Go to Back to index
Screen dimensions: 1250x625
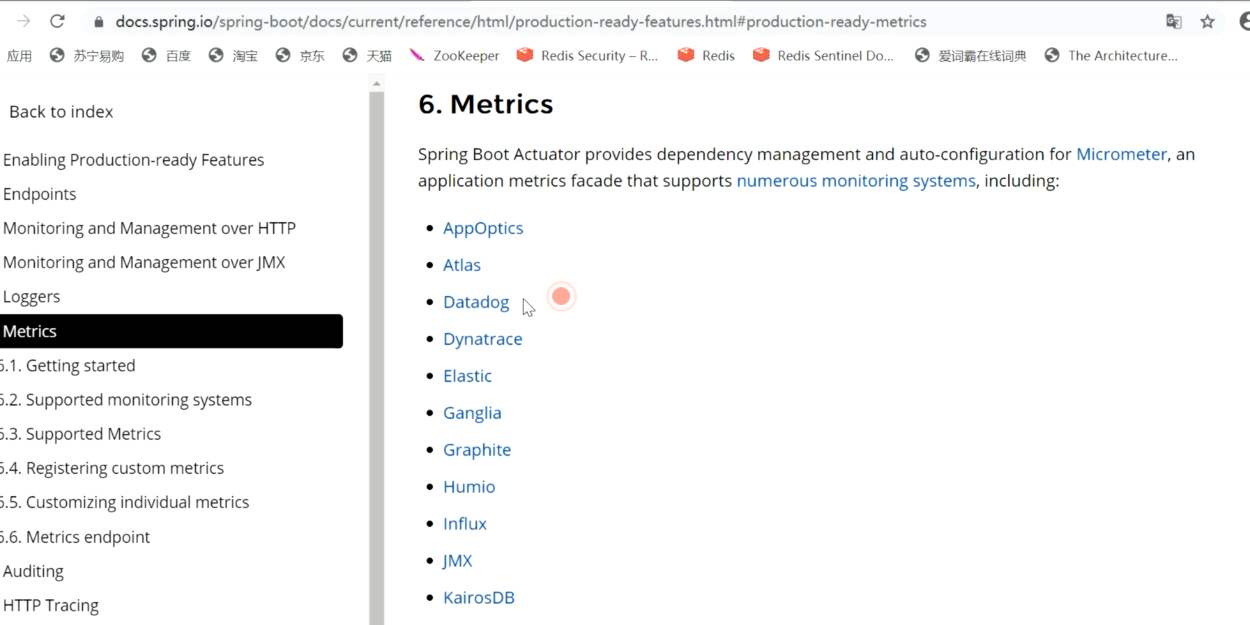[61, 112]
